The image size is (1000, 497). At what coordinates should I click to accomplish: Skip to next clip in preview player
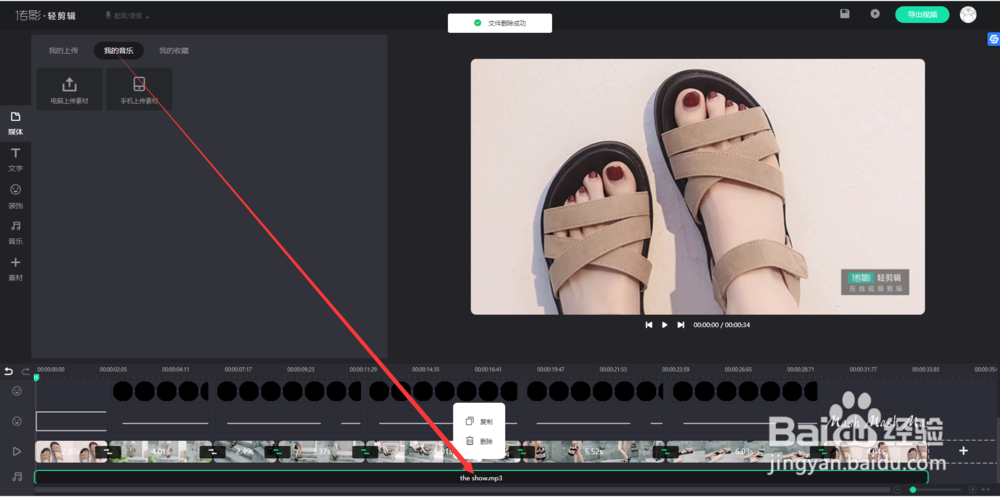(680, 325)
